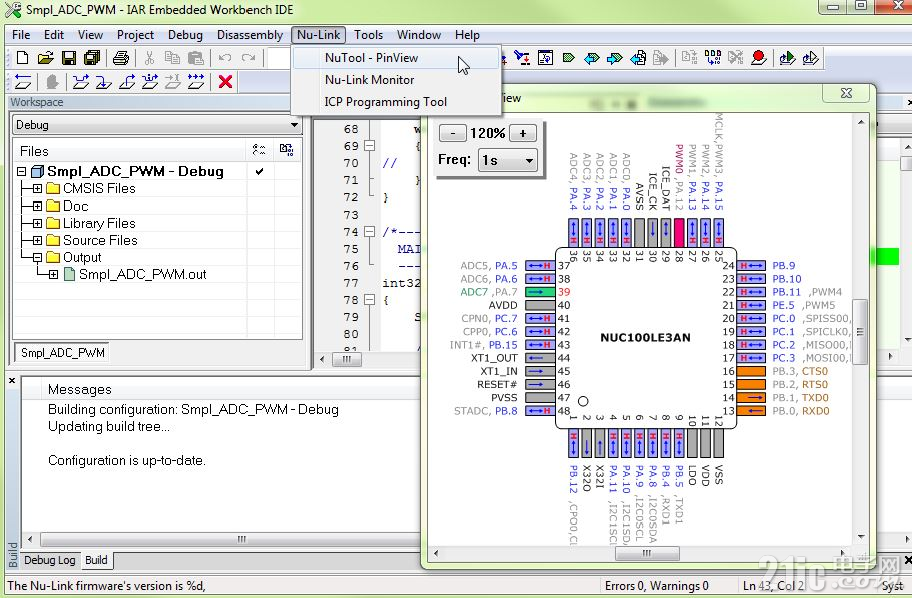Click the Undo arrow icon
The width and height of the screenshot is (912, 598).
click(x=225, y=58)
